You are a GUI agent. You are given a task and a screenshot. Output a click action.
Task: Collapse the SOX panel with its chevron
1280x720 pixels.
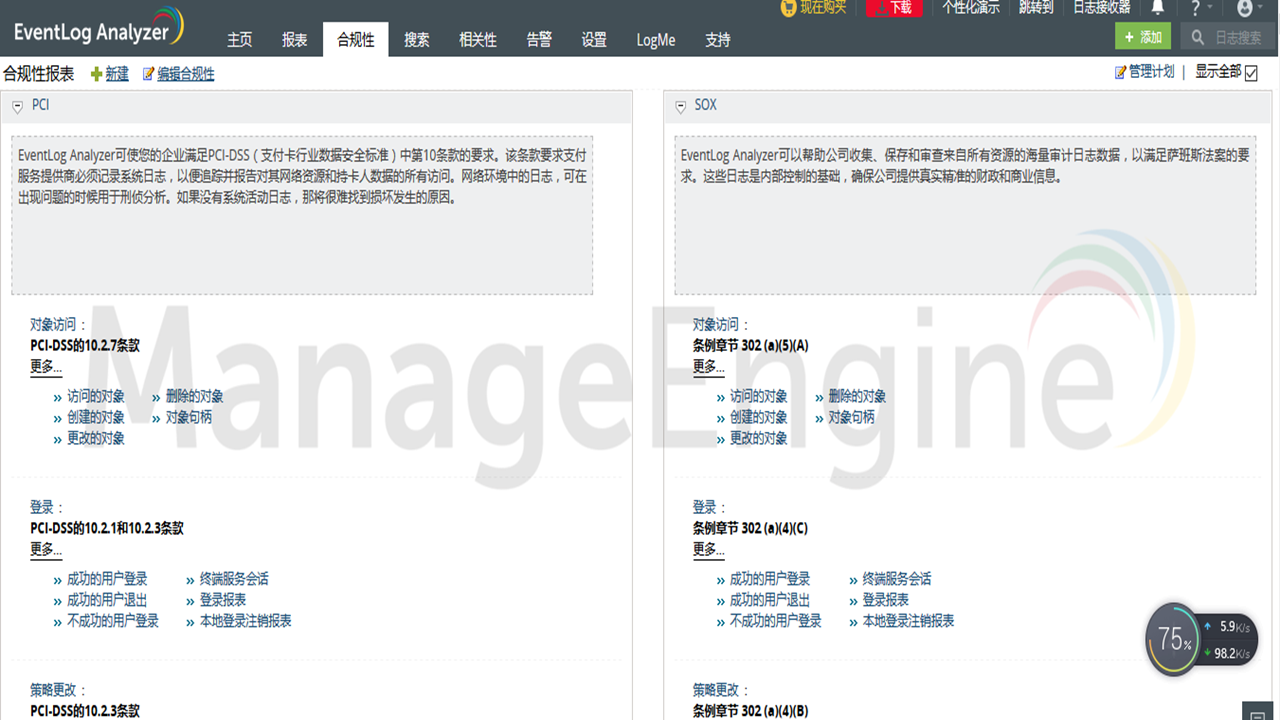coord(680,104)
